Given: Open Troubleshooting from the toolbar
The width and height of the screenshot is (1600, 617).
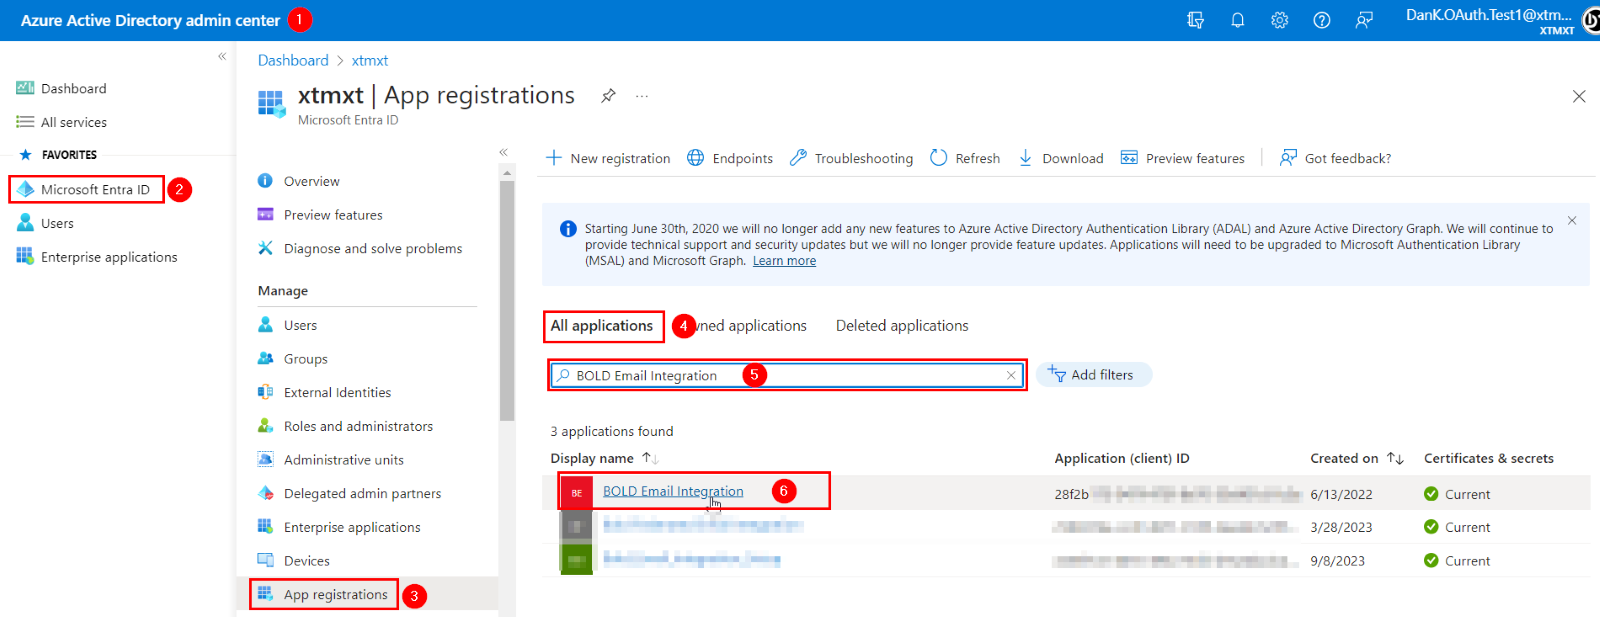Looking at the screenshot, I should click(x=851, y=158).
